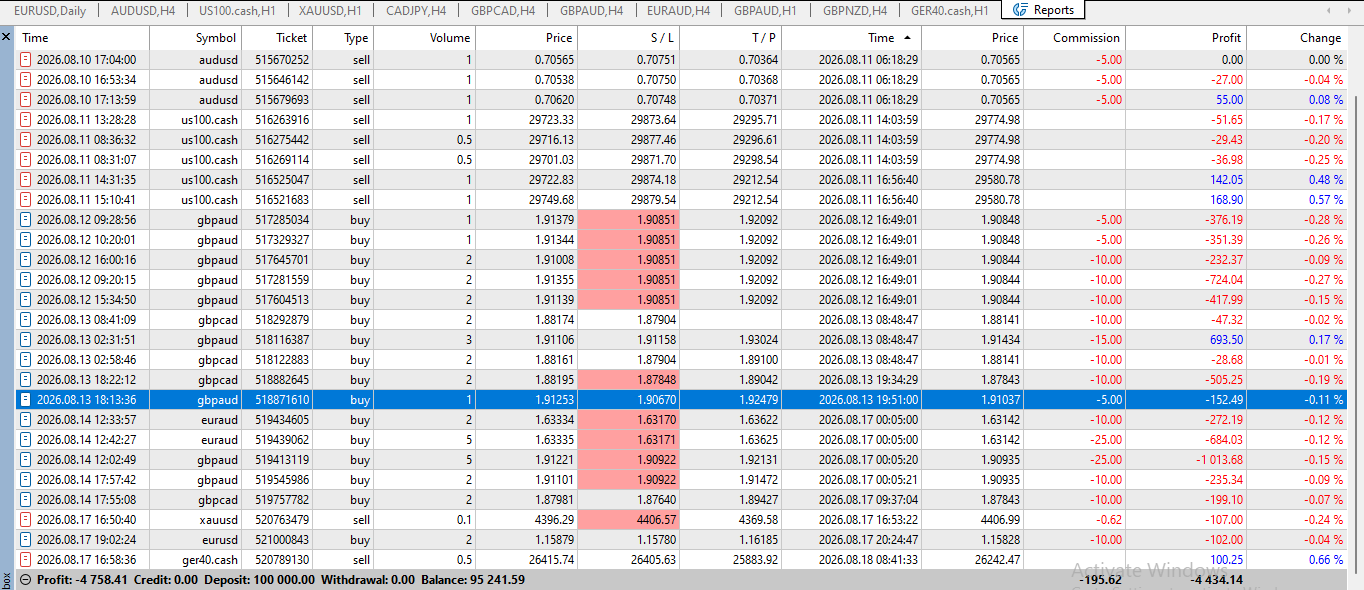Click the sell order icon at 2026.08.11 08:36:32
This screenshot has width=1364, height=590.
point(26,140)
